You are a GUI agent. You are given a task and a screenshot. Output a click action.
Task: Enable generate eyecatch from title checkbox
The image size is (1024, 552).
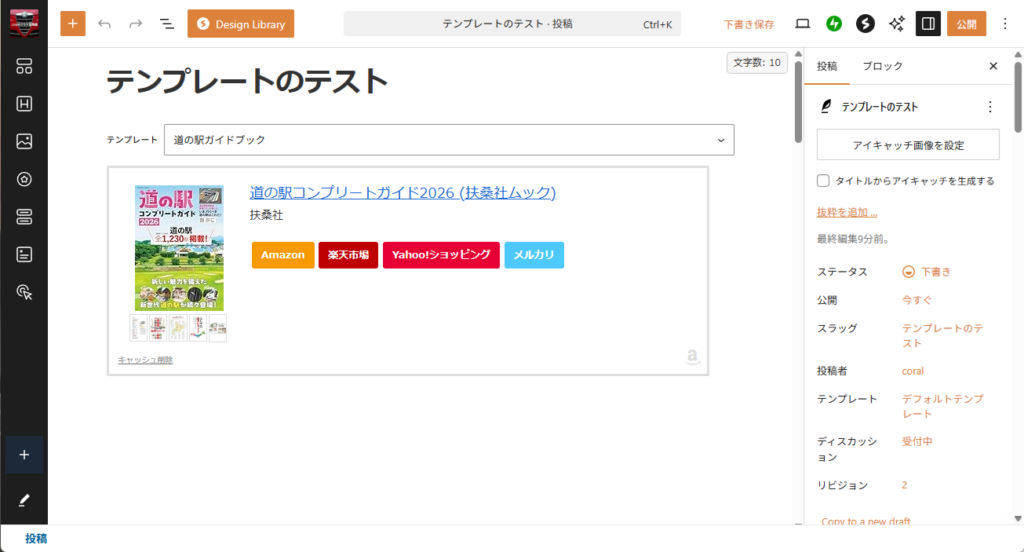pyautogui.click(x=823, y=181)
